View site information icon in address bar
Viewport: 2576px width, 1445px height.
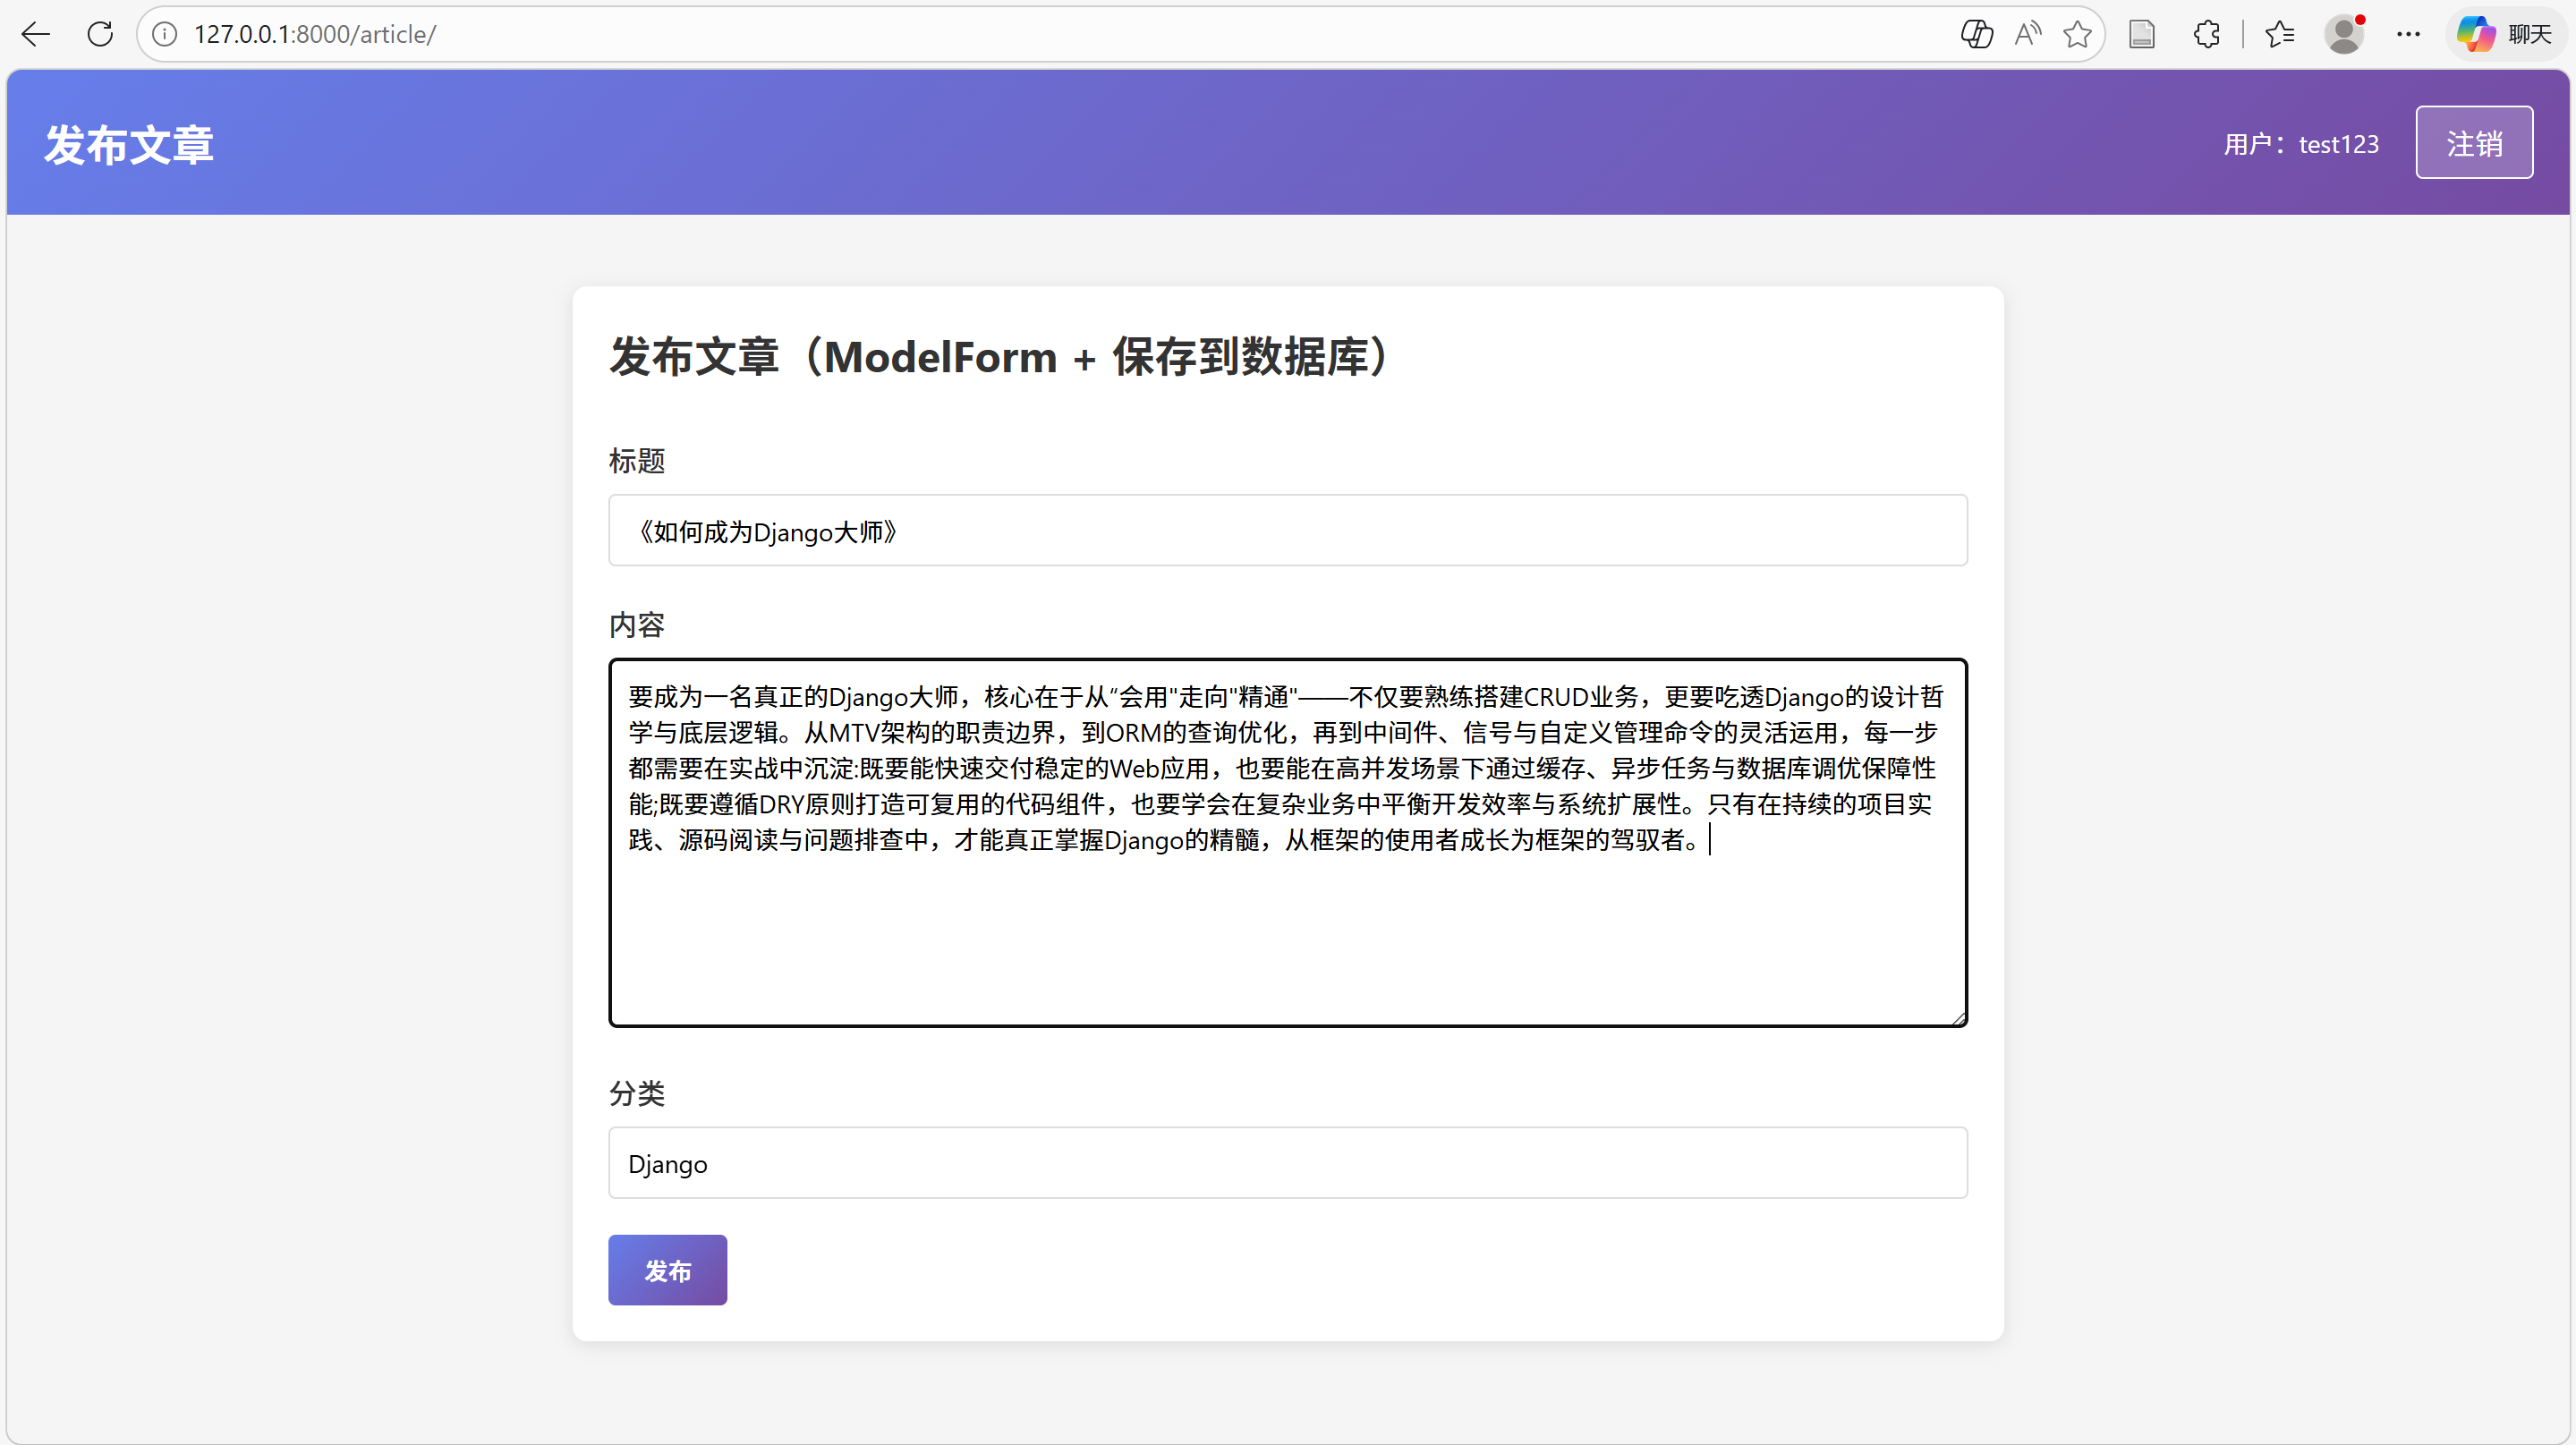click(165, 34)
